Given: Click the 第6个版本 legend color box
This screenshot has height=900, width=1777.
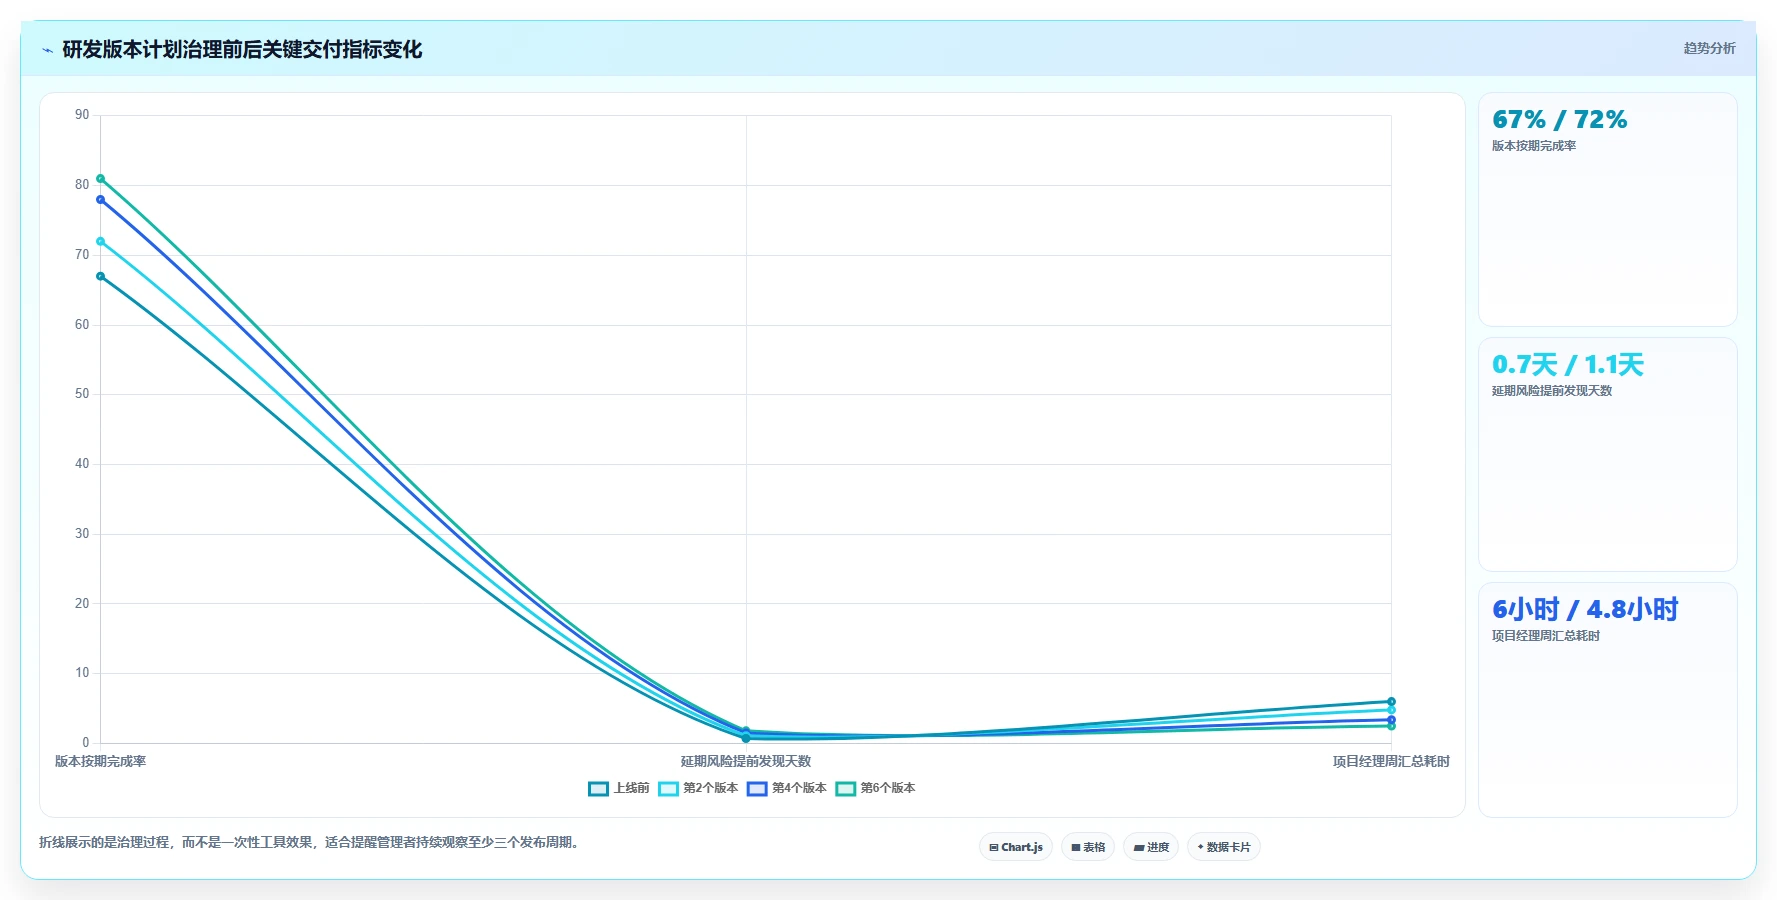Looking at the screenshot, I should point(846,788).
